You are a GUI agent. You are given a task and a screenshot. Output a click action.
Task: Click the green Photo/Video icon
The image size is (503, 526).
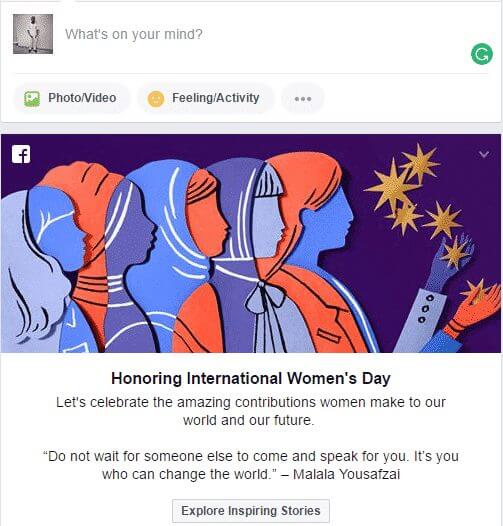coord(32,99)
